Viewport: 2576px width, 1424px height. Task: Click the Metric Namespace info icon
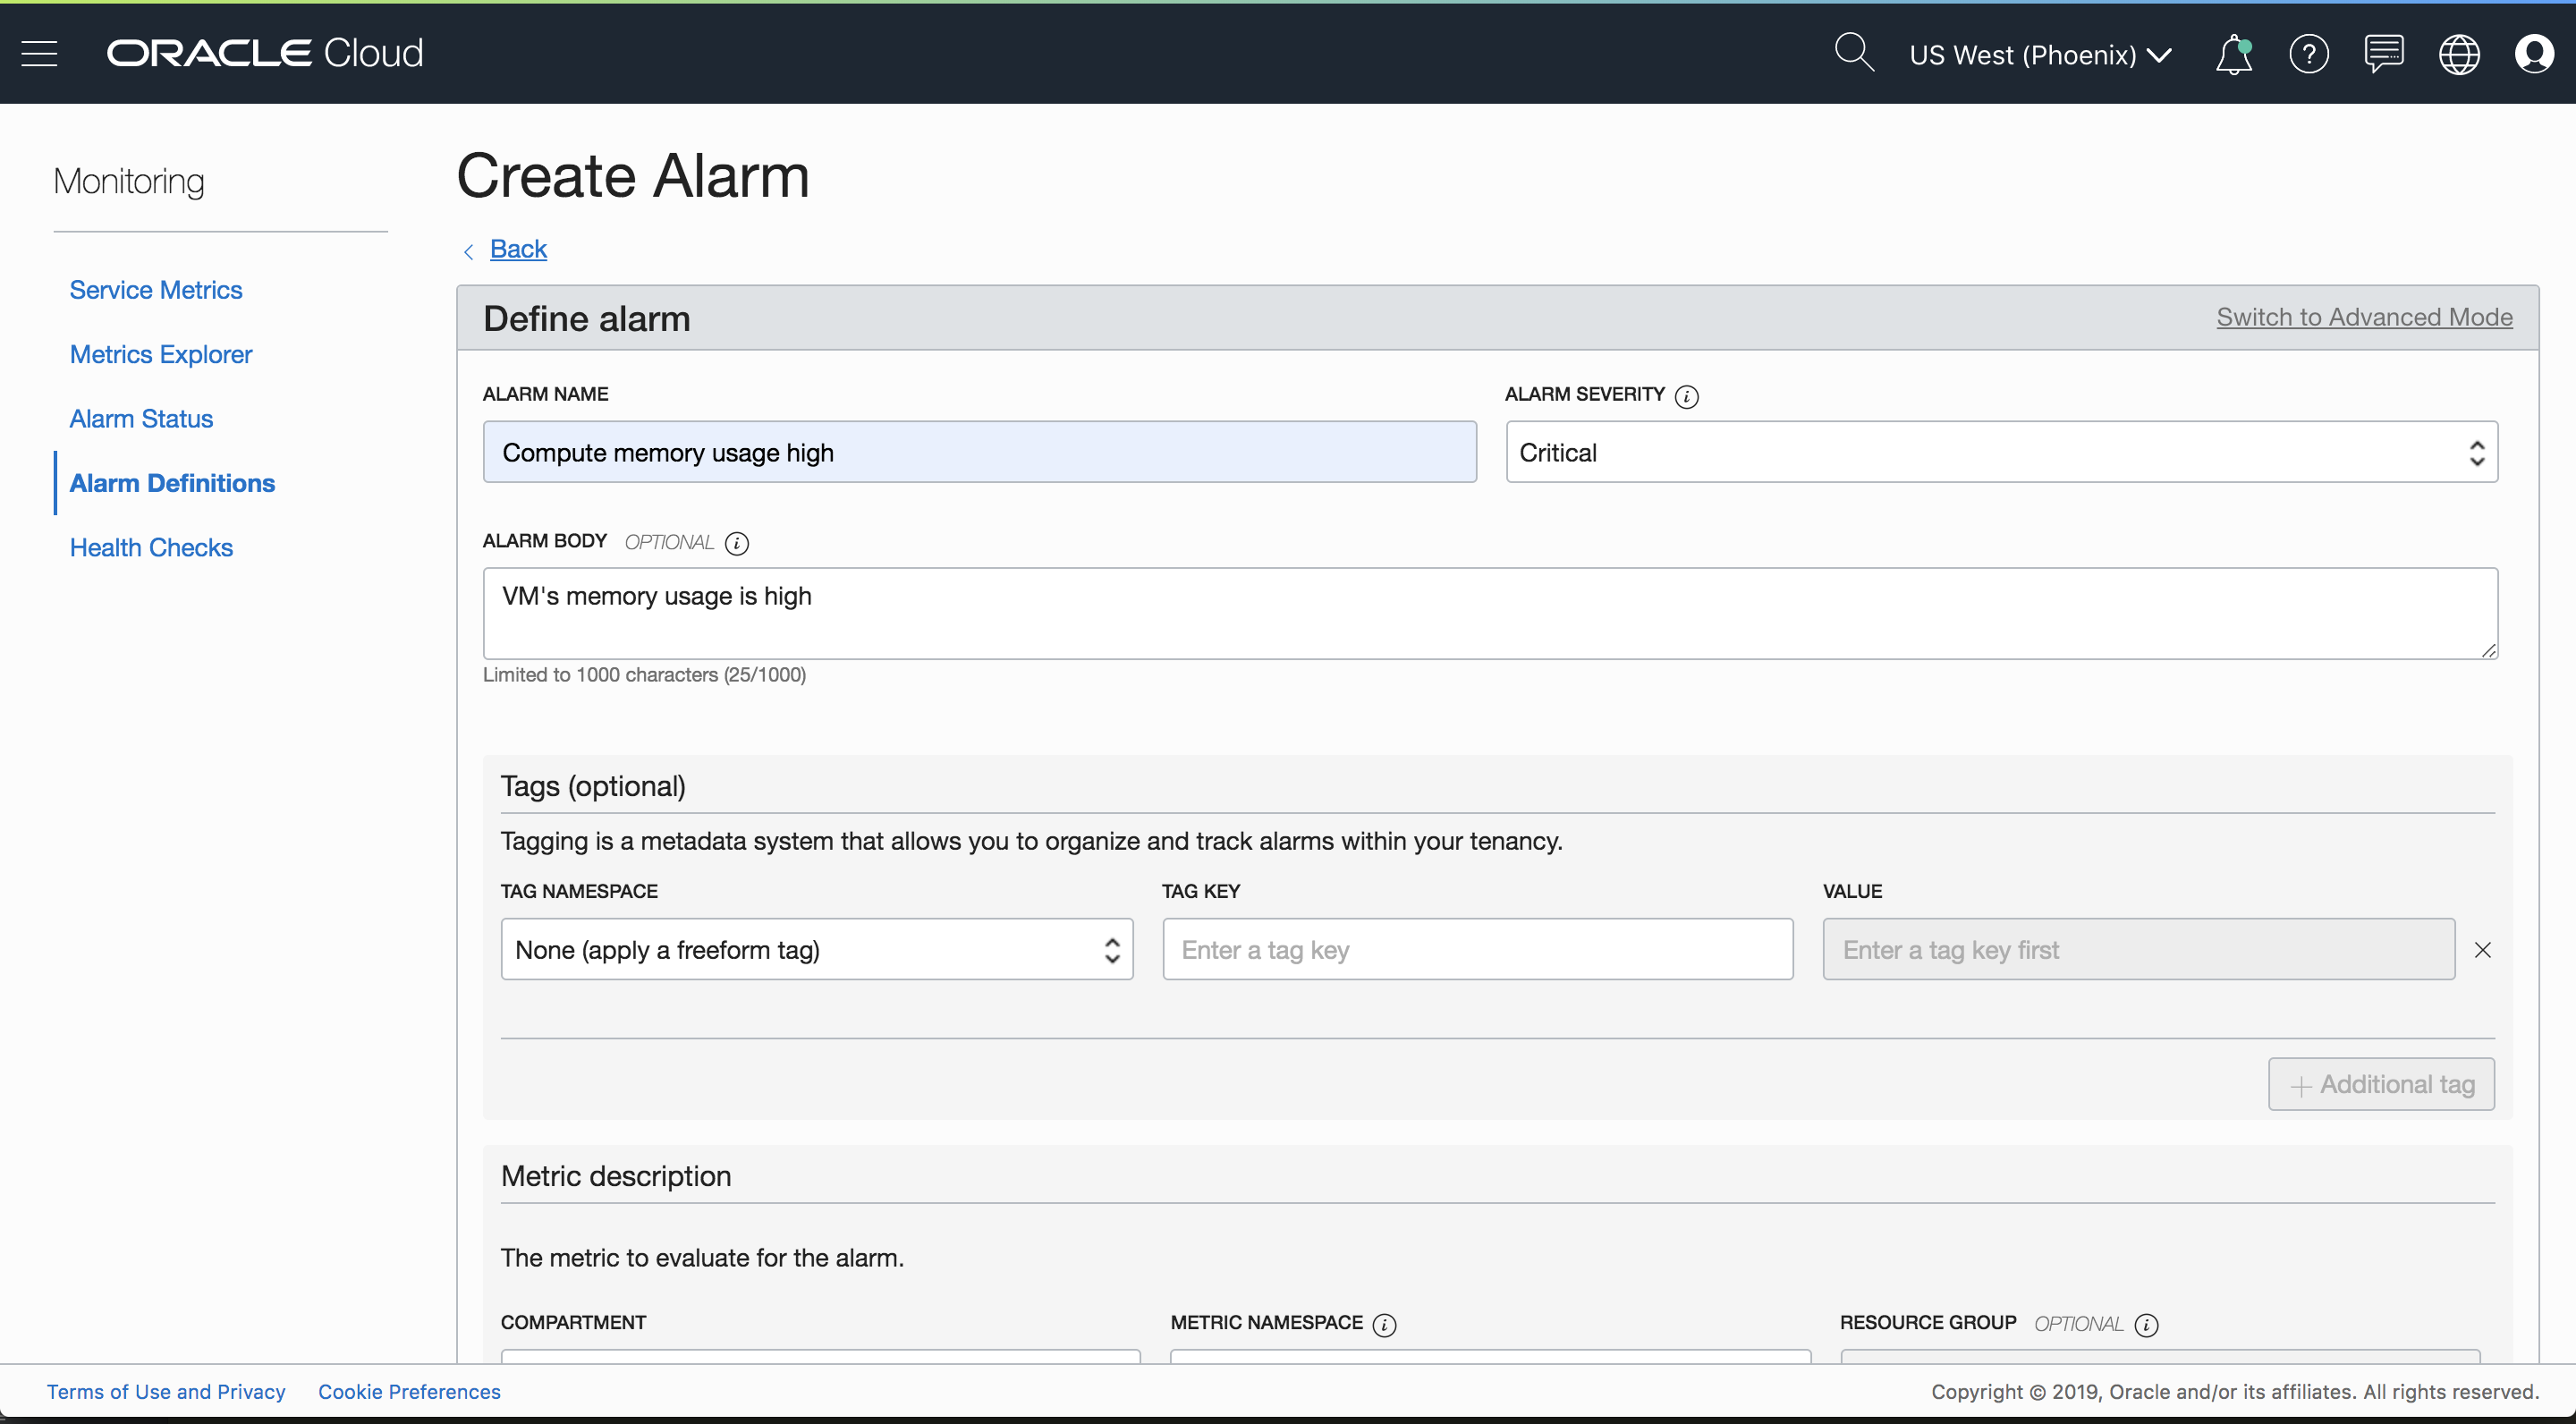(1384, 1325)
